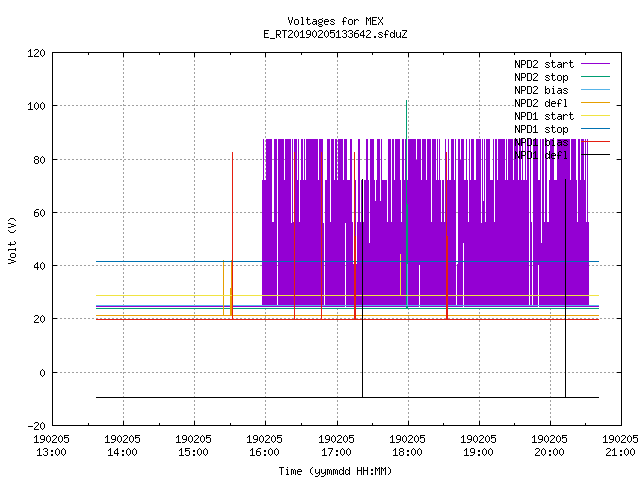Click the green NPD2 stop legend line sample
640x480 pixels.
coord(596,76)
